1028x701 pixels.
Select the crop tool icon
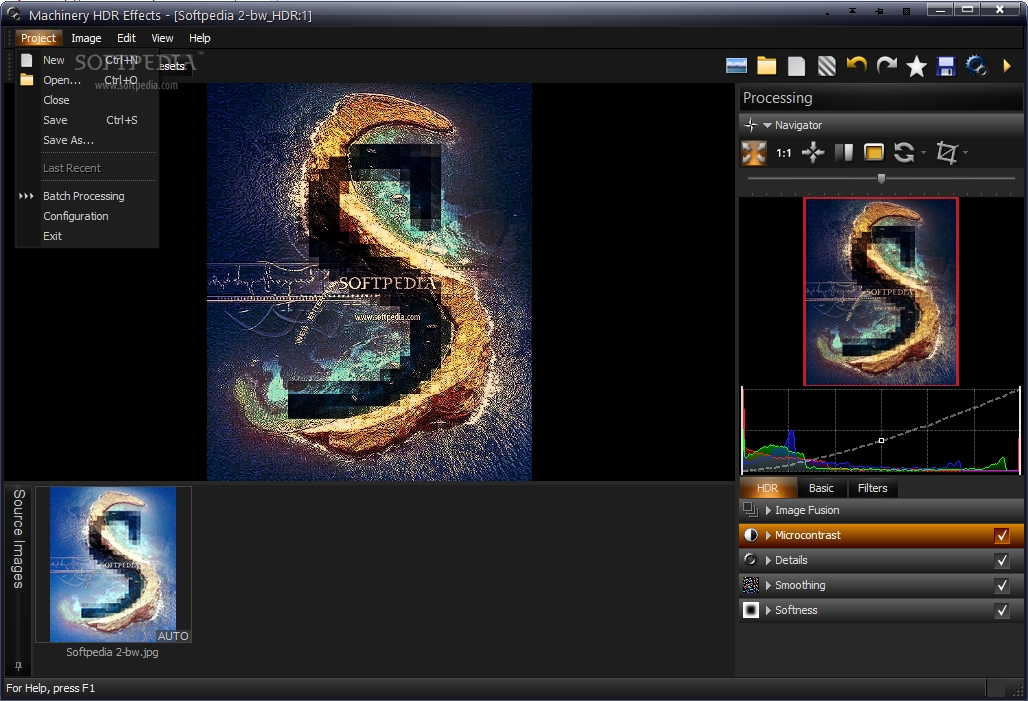coord(947,153)
